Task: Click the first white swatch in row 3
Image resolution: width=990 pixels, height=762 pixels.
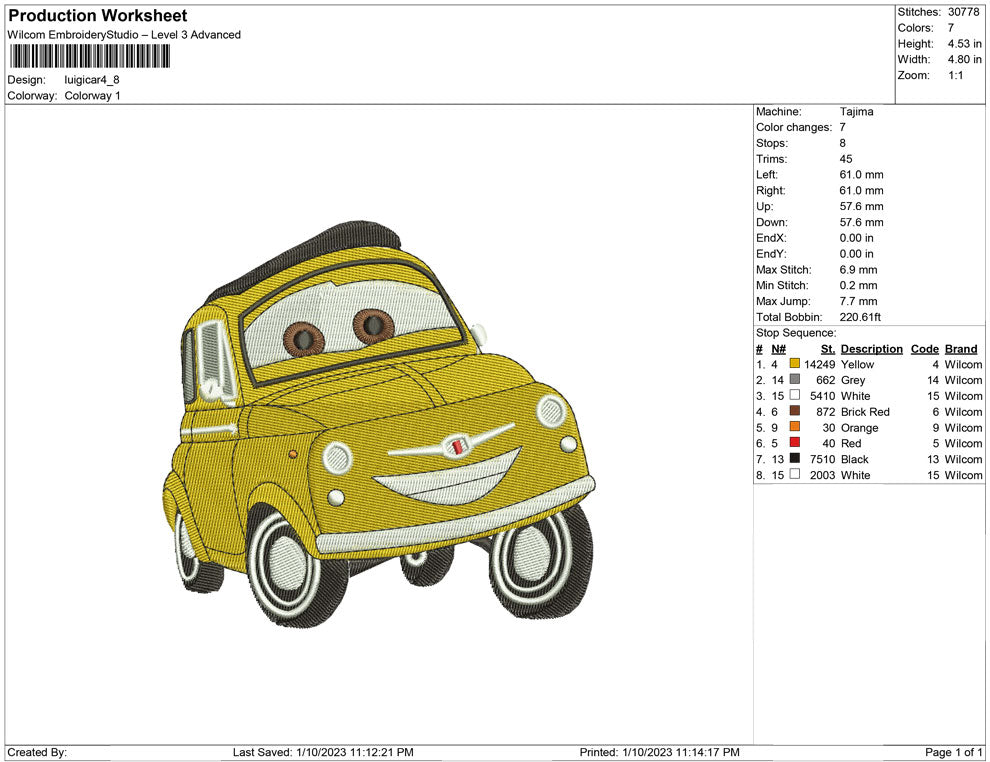Action: pos(795,396)
